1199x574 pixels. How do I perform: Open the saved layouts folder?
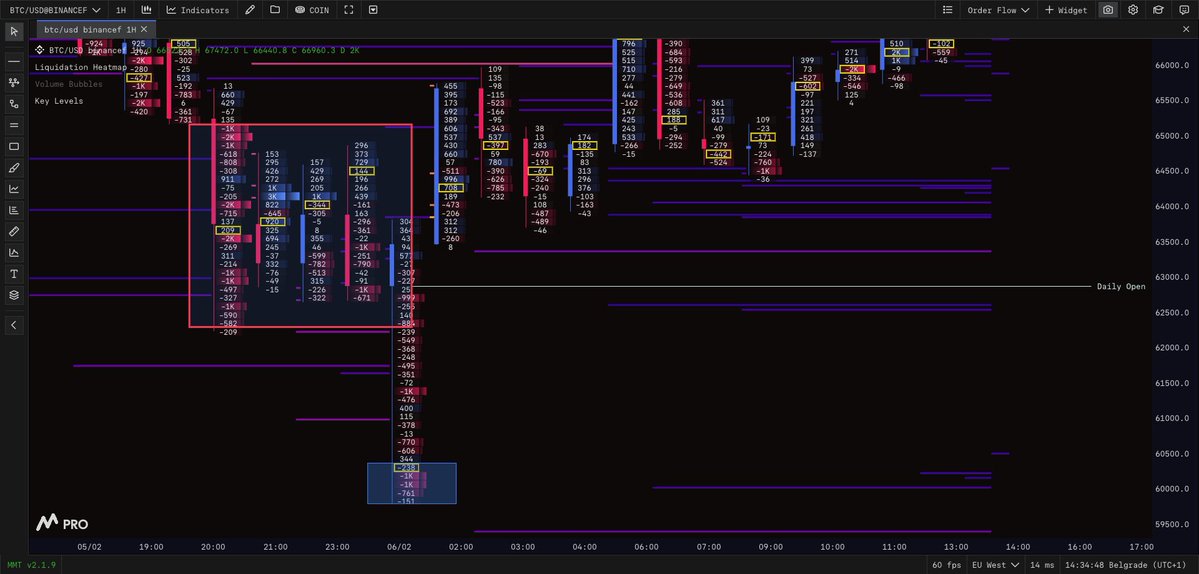click(x=275, y=10)
